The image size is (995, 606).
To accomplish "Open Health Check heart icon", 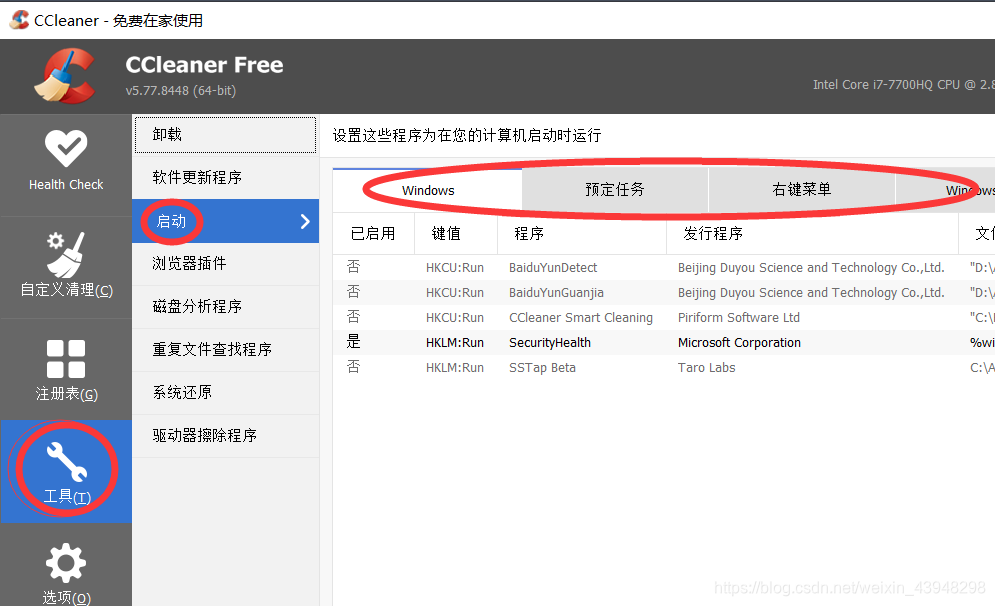I will [66, 148].
